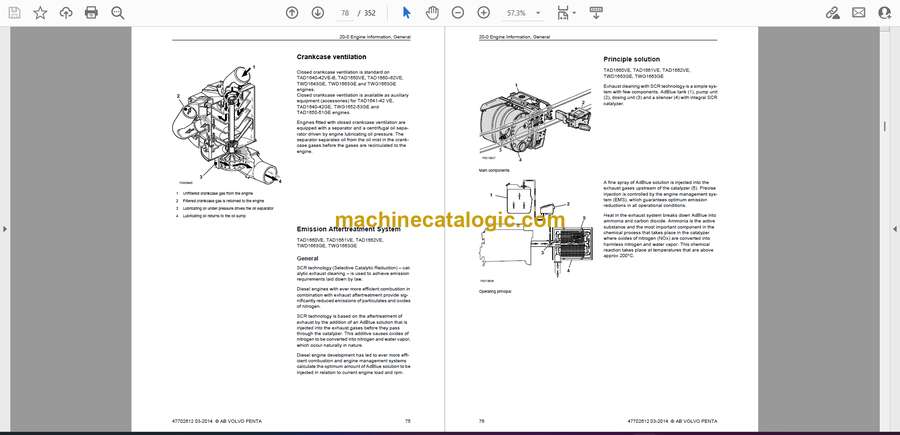Expand the page fit options arrow

click(574, 13)
